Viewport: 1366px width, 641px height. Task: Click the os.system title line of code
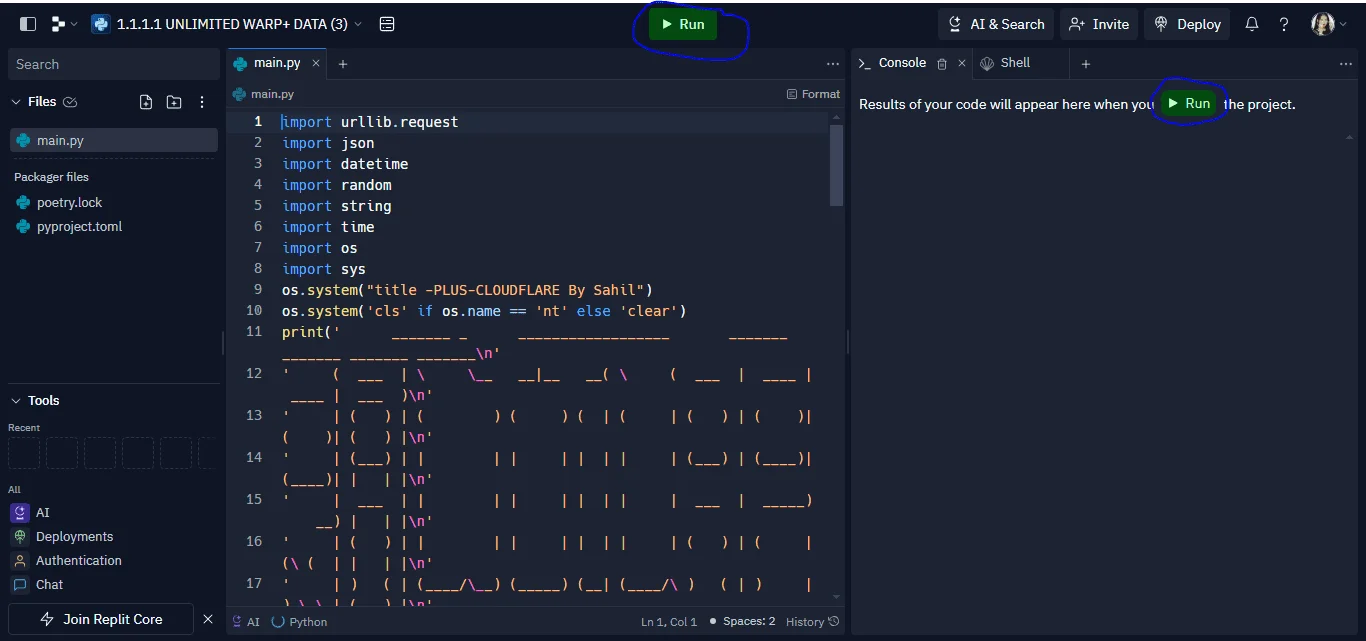pos(467,290)
